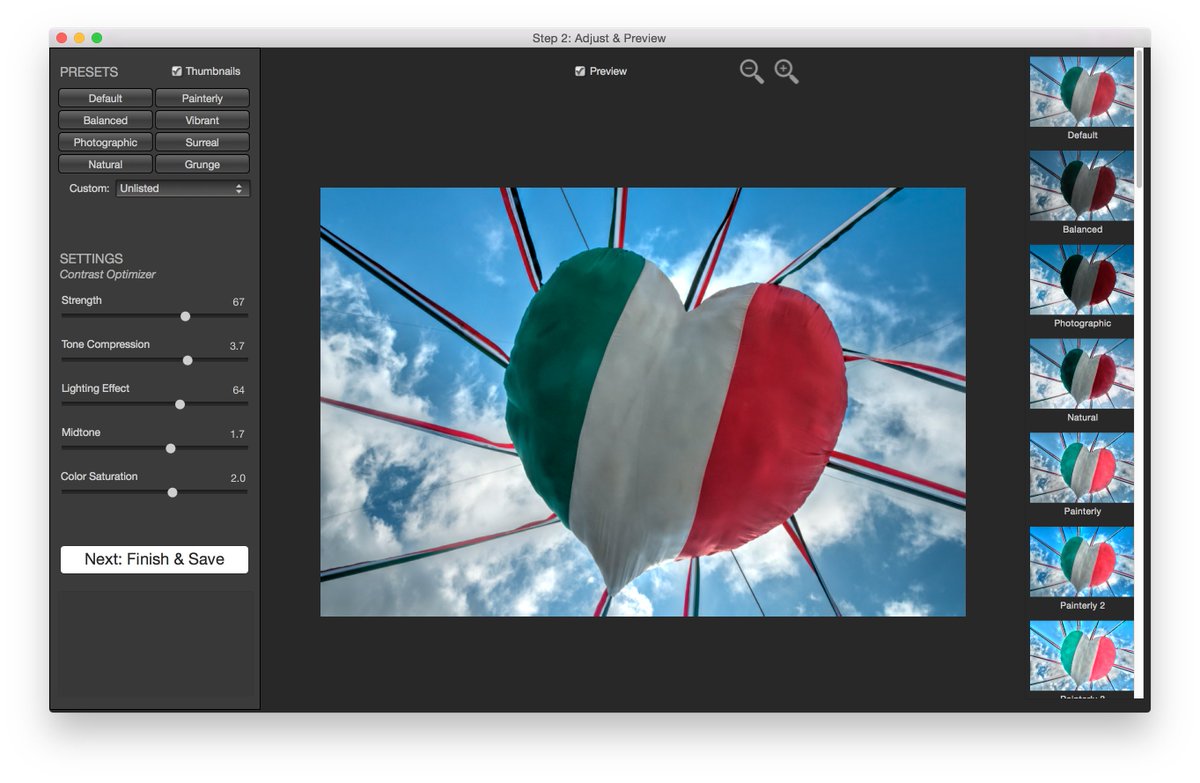Viewport: 1200px width, 783px height.
Task: Click the zoom in magnifier icon
Action: point(786,71)
